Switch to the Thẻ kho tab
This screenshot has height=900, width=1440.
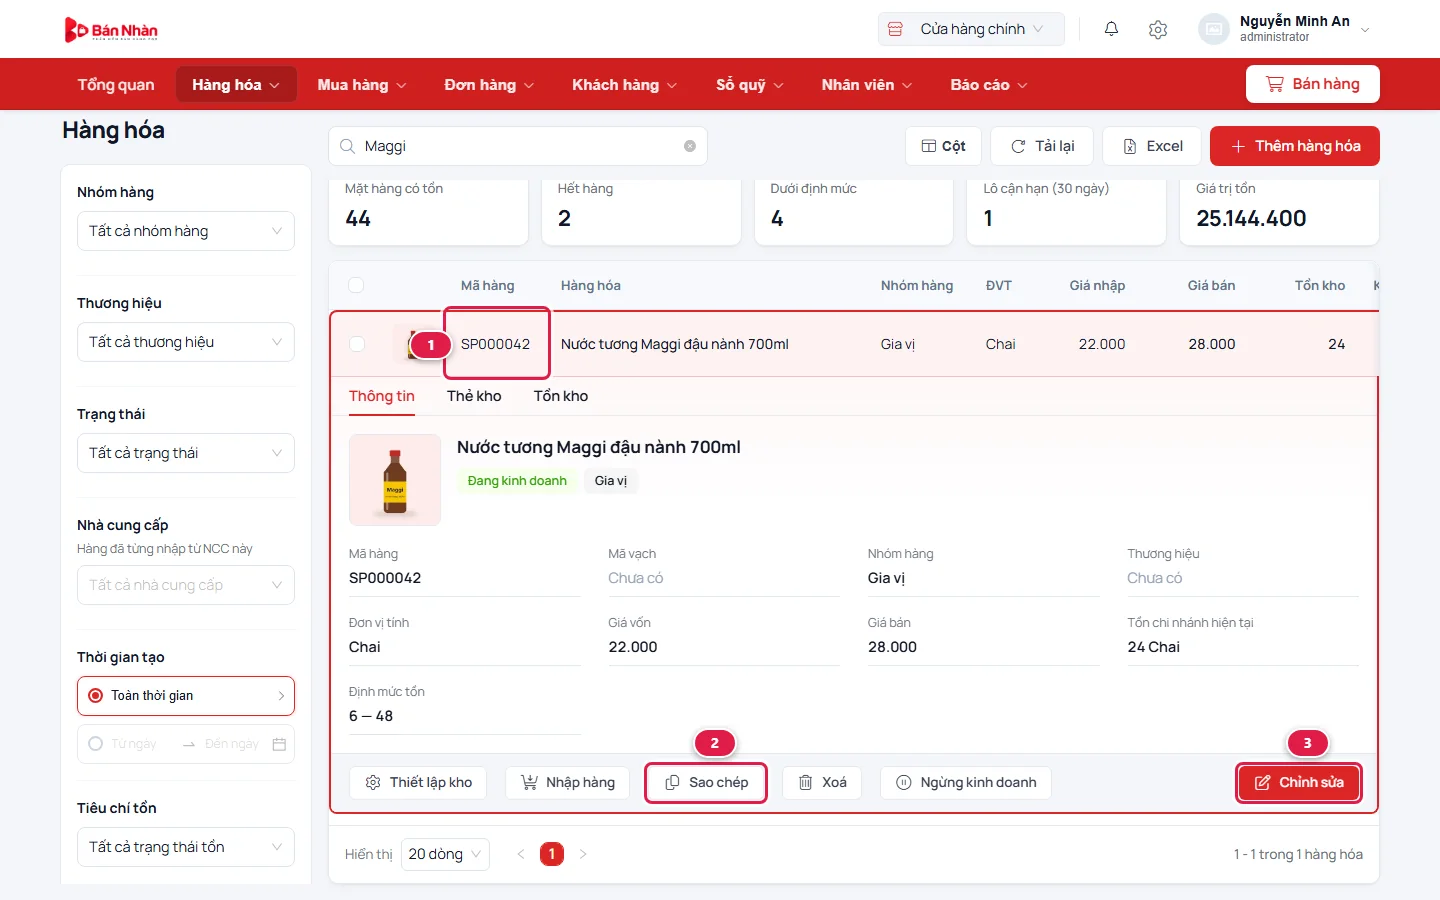tap(474, 396)
